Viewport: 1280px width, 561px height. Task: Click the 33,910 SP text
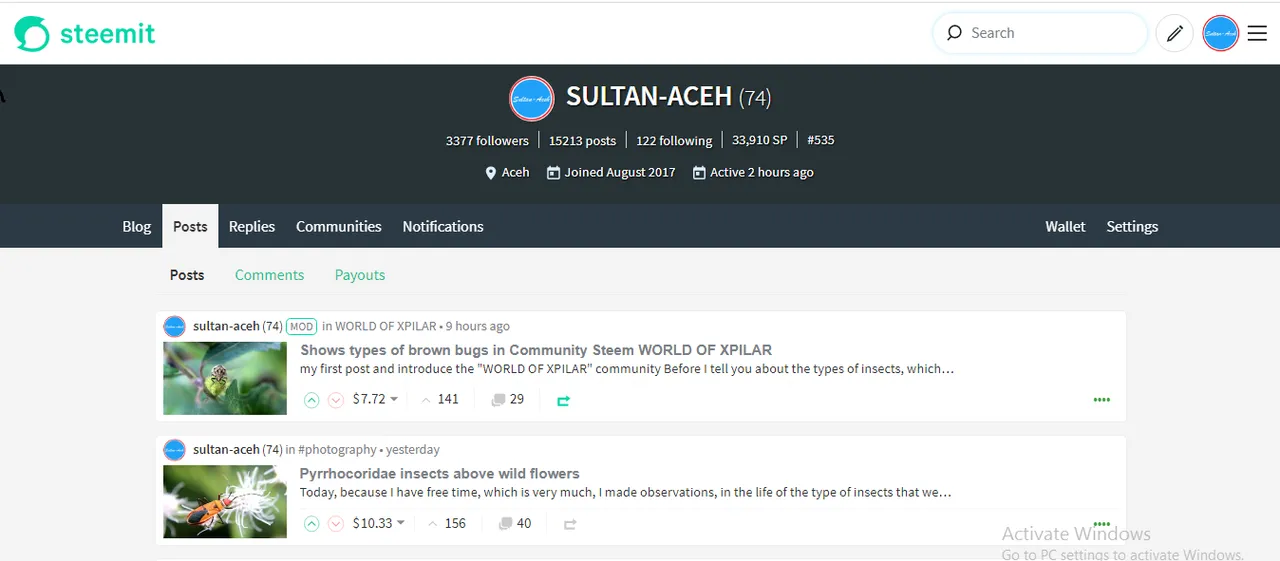760,141
